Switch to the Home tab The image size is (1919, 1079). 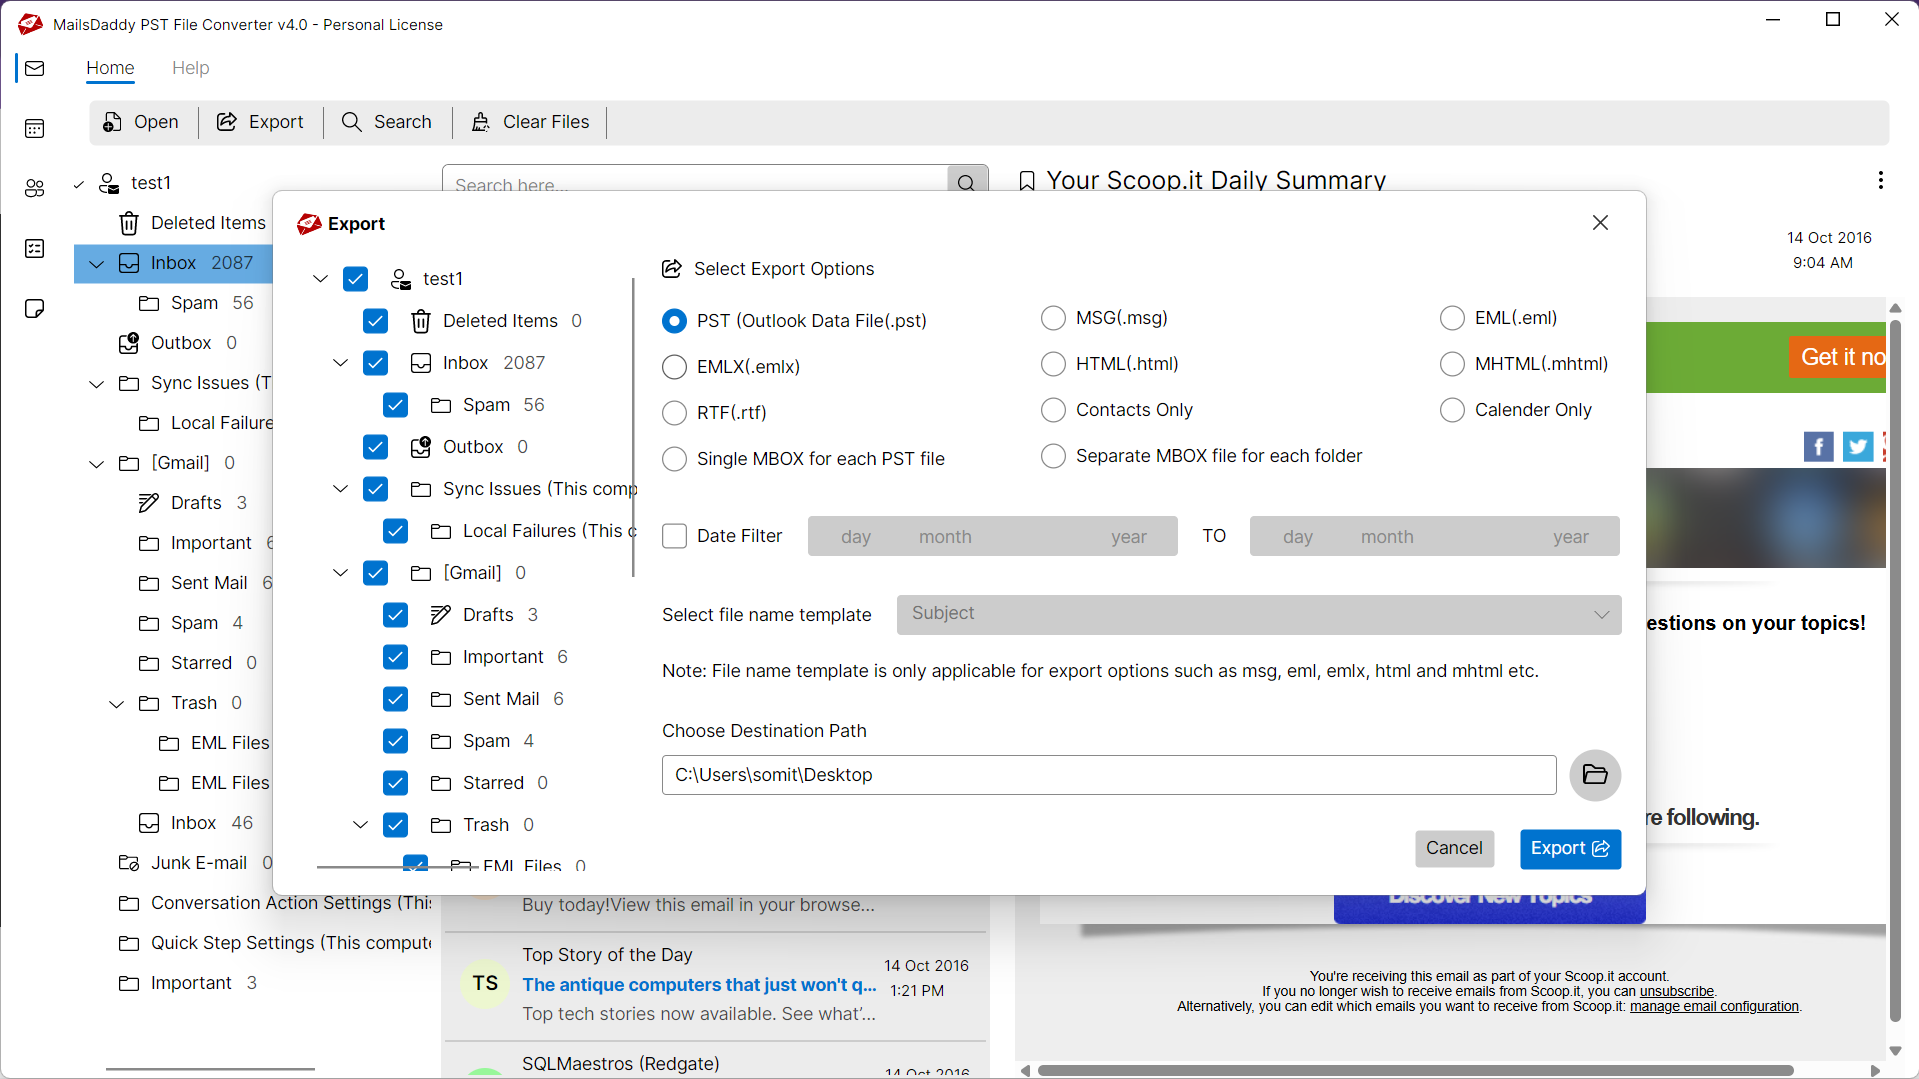(x=110, y=68)
